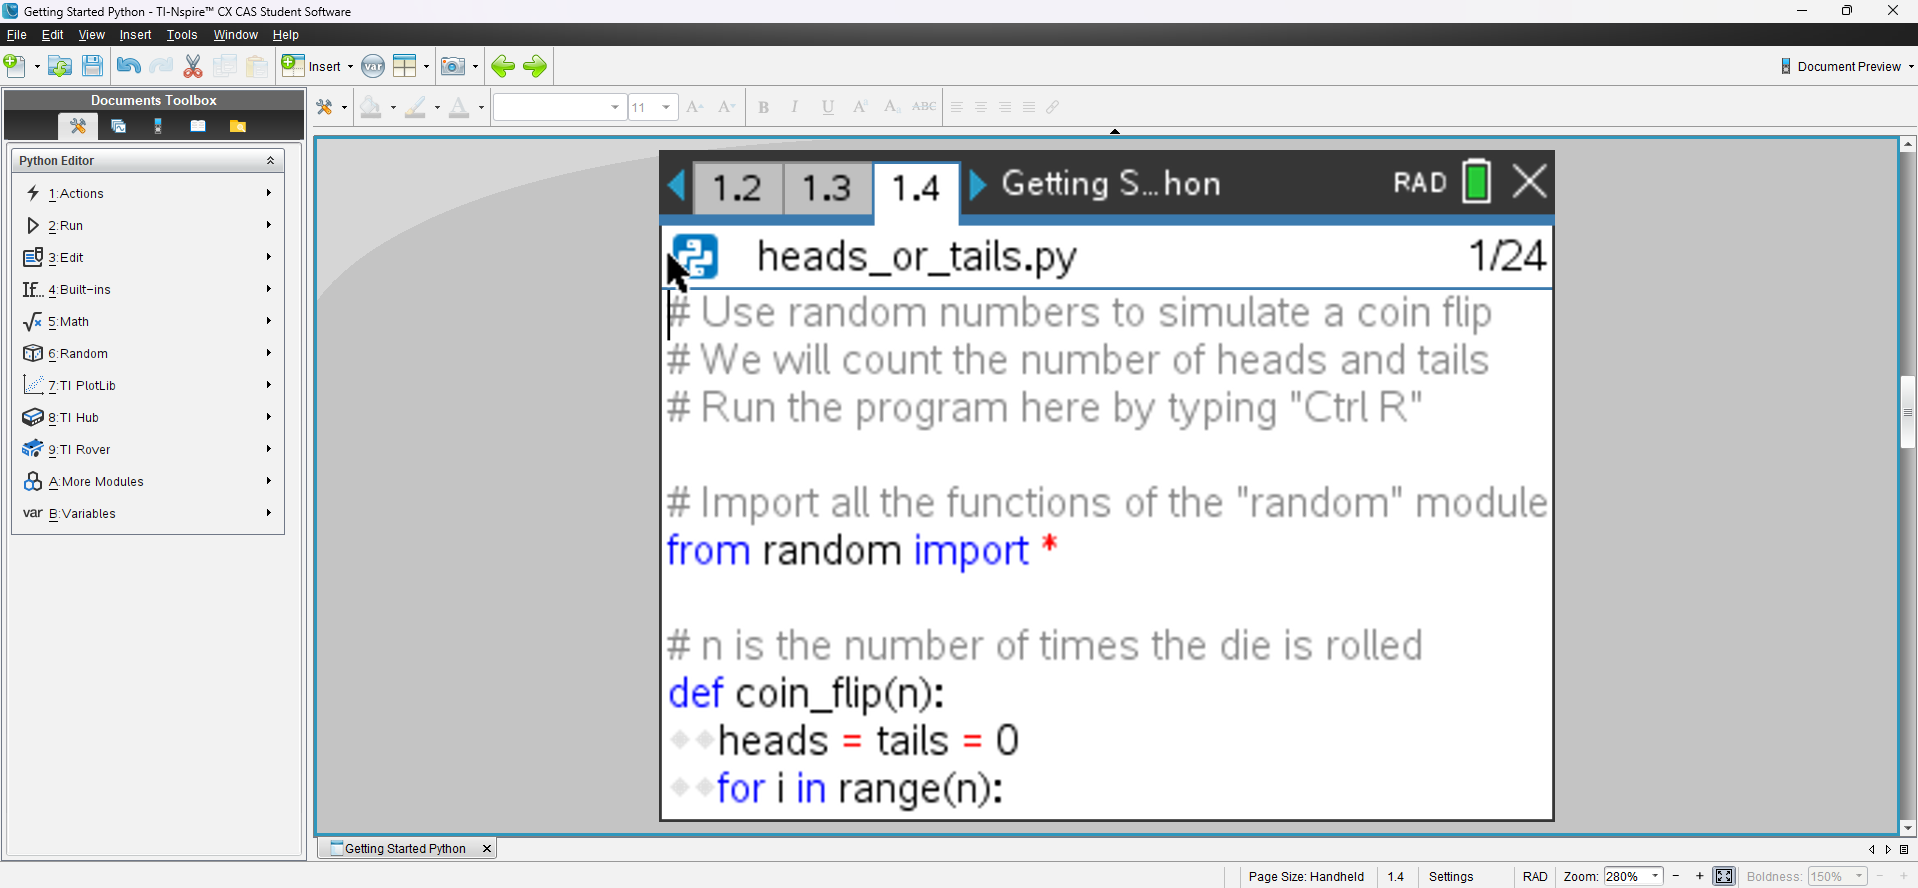The width and height of the screenshot is (1918, 888).
Task: Click the var (Store Variable) icon
Action: click(x=373, y=67)
